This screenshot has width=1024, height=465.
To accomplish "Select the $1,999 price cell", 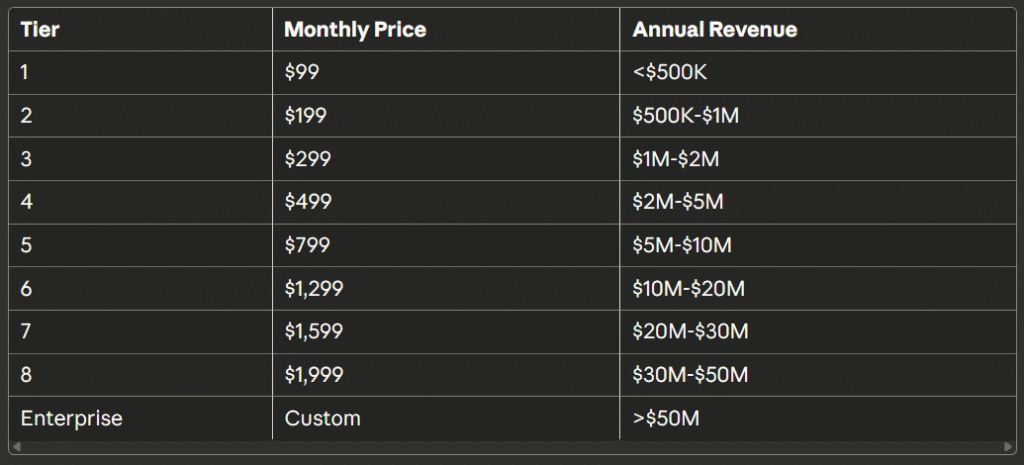I will pyautogui.click(x=314, y=374).
